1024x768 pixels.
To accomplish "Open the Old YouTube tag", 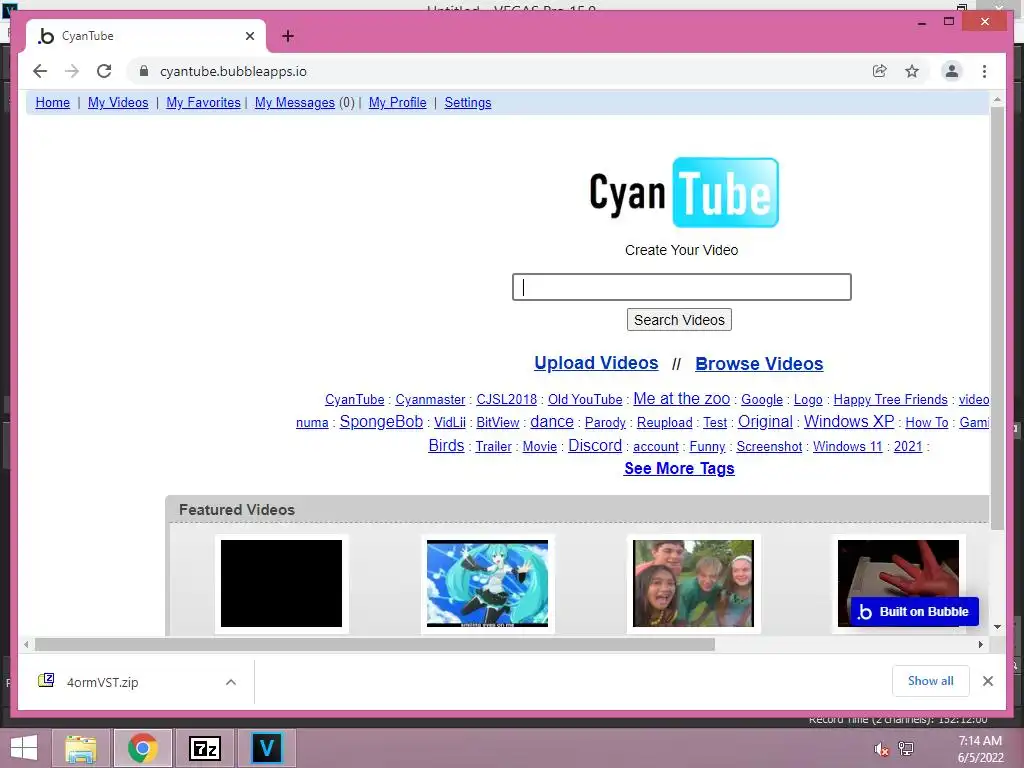I will 585,399.
